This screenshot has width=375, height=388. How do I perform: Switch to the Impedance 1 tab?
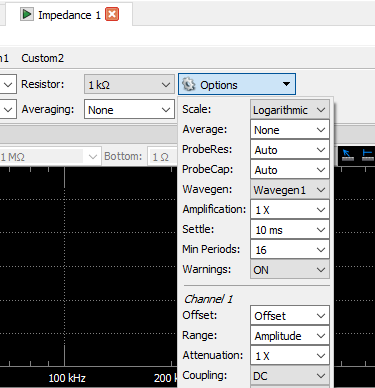[x=69, y=15]
